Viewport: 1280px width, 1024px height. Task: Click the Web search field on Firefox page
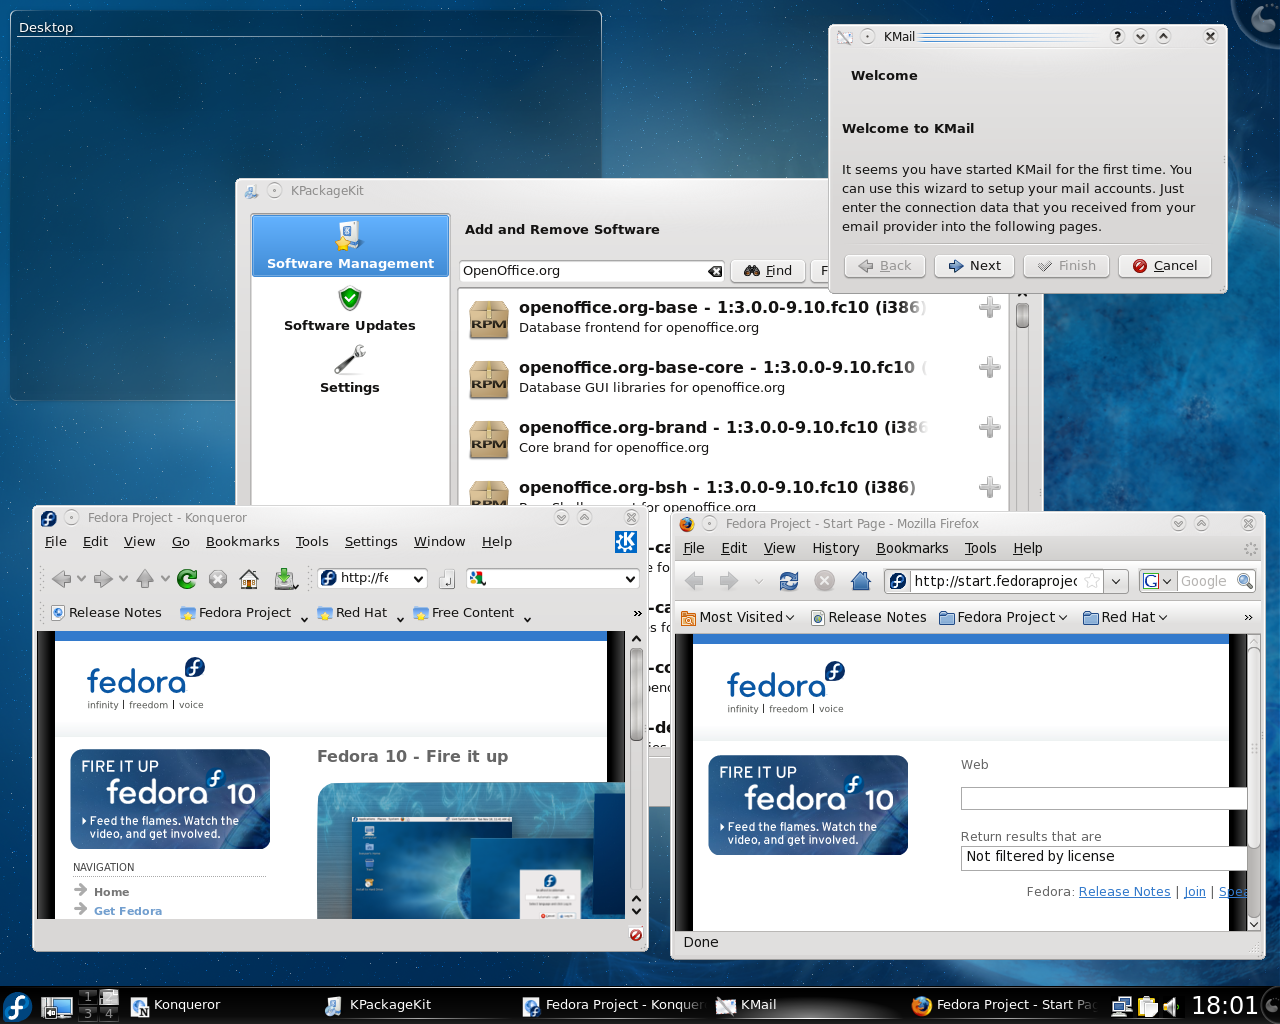coord(1104,798)
